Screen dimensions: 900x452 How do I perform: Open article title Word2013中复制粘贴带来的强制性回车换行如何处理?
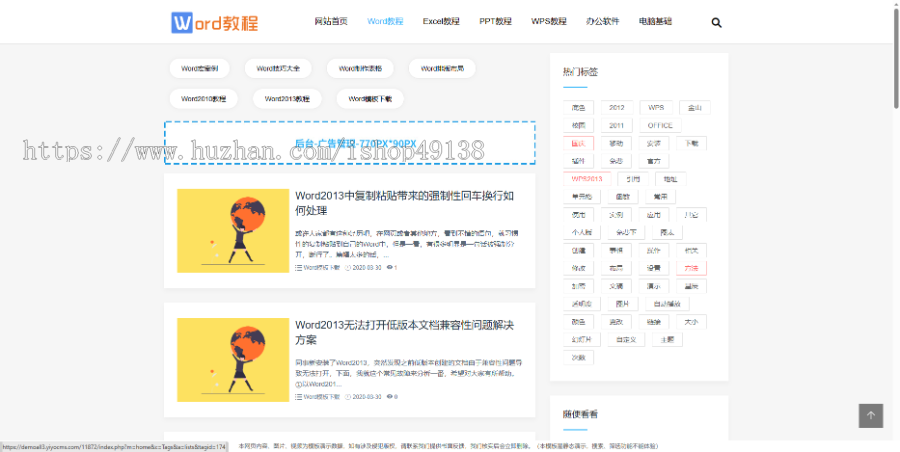(x=405, y=203)
